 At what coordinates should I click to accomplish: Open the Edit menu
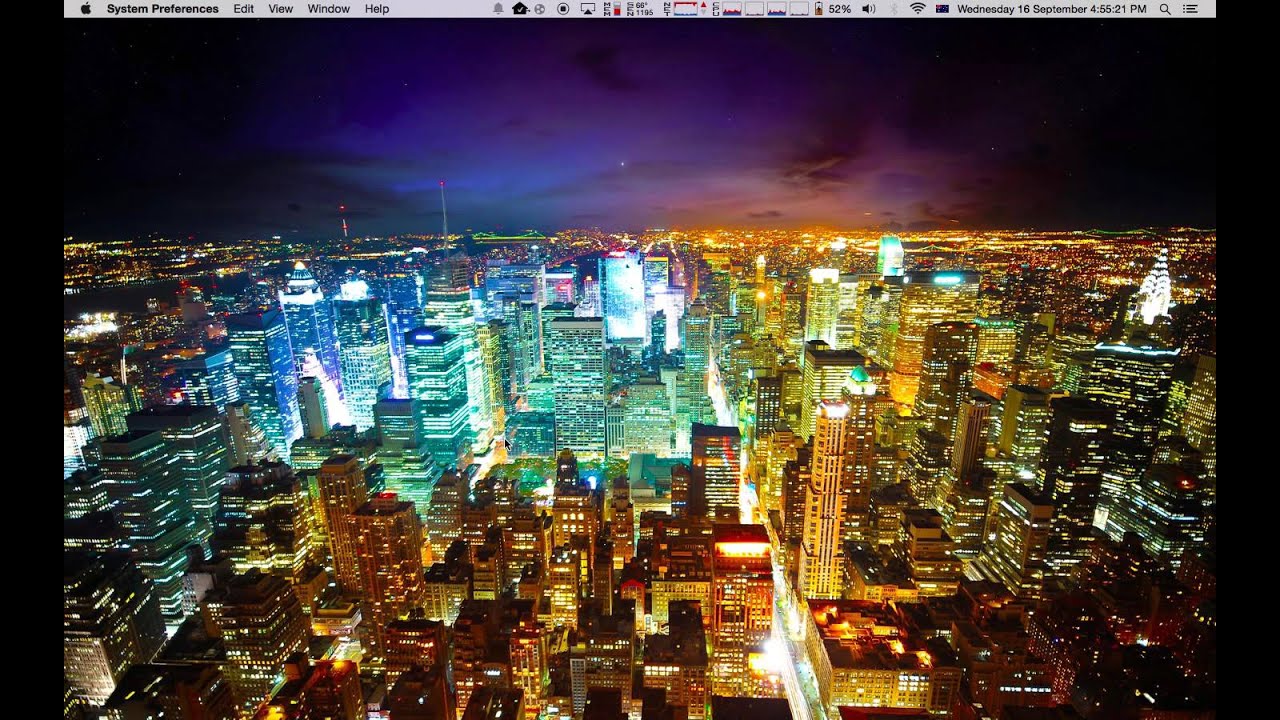point(243,9)
